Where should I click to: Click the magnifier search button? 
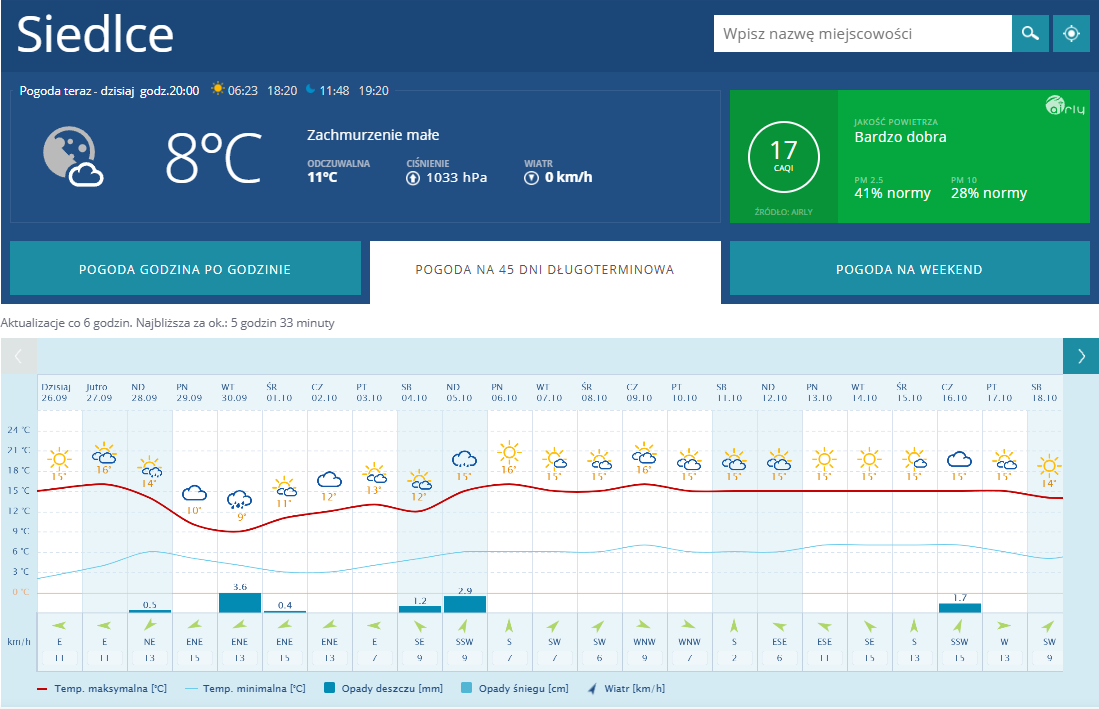click(x=1030, y=34)
